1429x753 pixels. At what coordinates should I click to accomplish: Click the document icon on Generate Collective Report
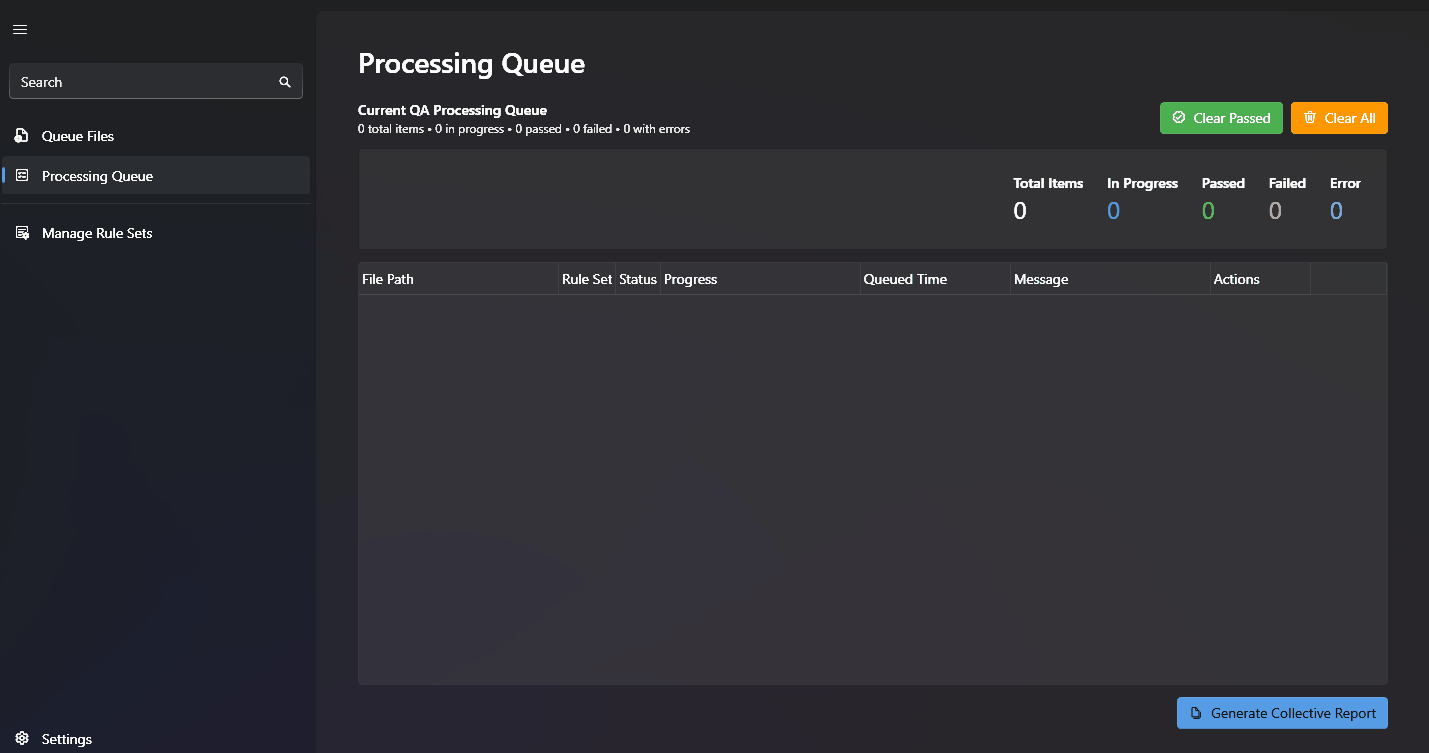1196,712
